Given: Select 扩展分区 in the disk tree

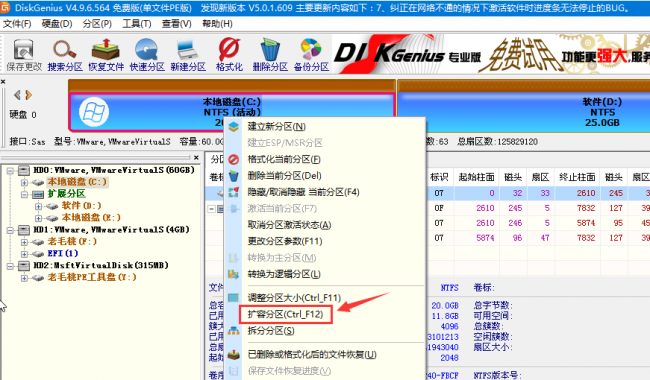Looking at the screenshot, I should [x=66, y=194].
